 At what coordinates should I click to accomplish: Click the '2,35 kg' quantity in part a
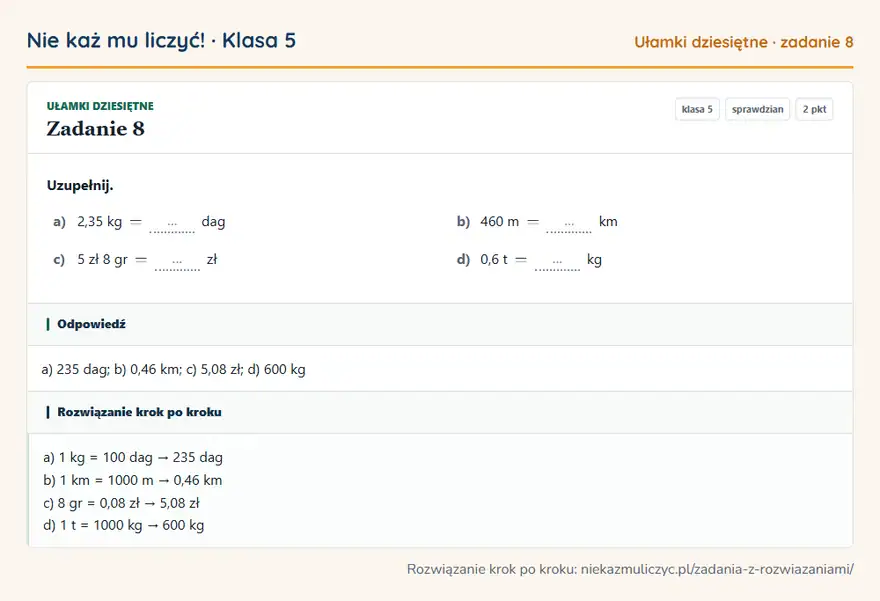click(99, 222)
